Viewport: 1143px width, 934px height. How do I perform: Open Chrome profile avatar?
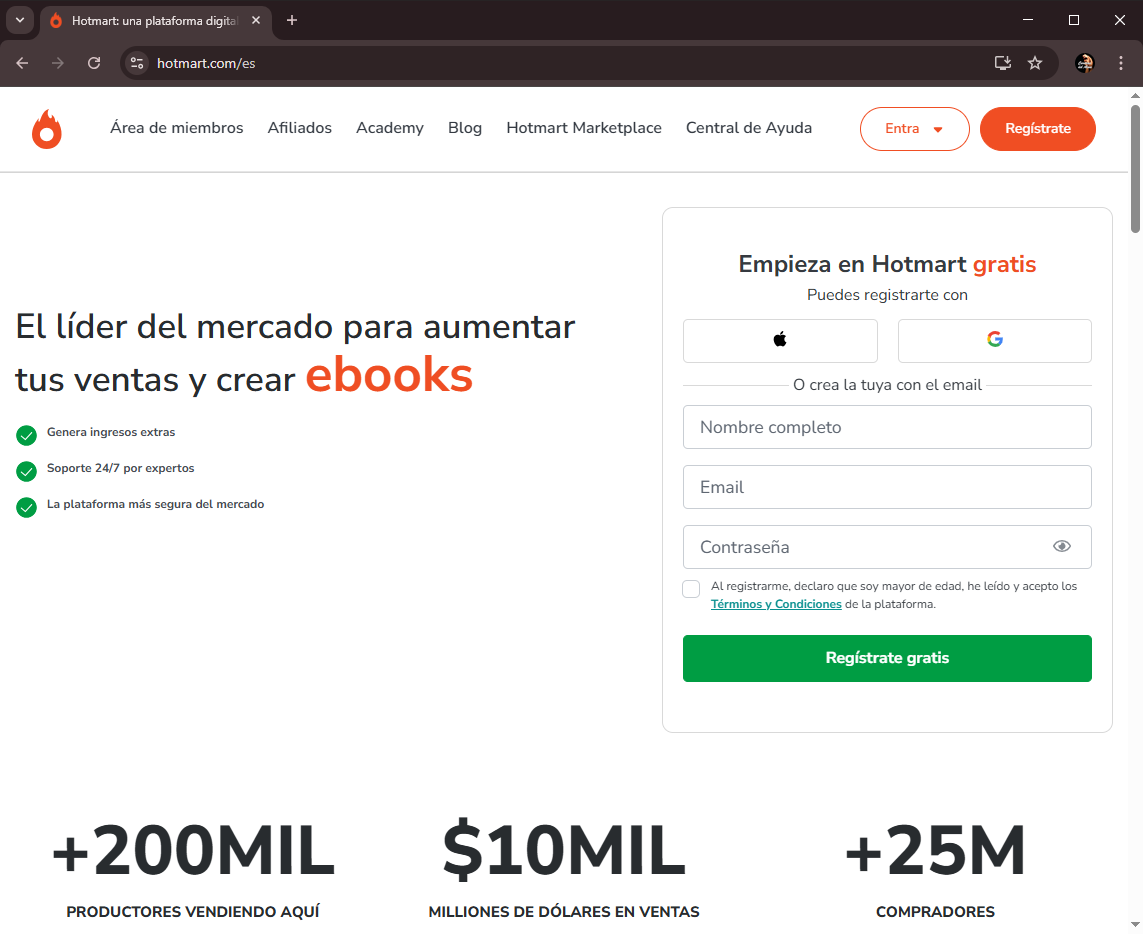pos(1085,63)
